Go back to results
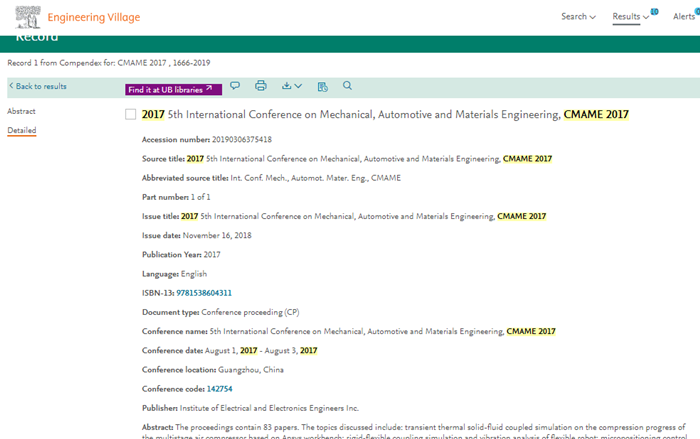Image resolution: width=700 pixels, height=439 pixels. click(x=38, y=86)
